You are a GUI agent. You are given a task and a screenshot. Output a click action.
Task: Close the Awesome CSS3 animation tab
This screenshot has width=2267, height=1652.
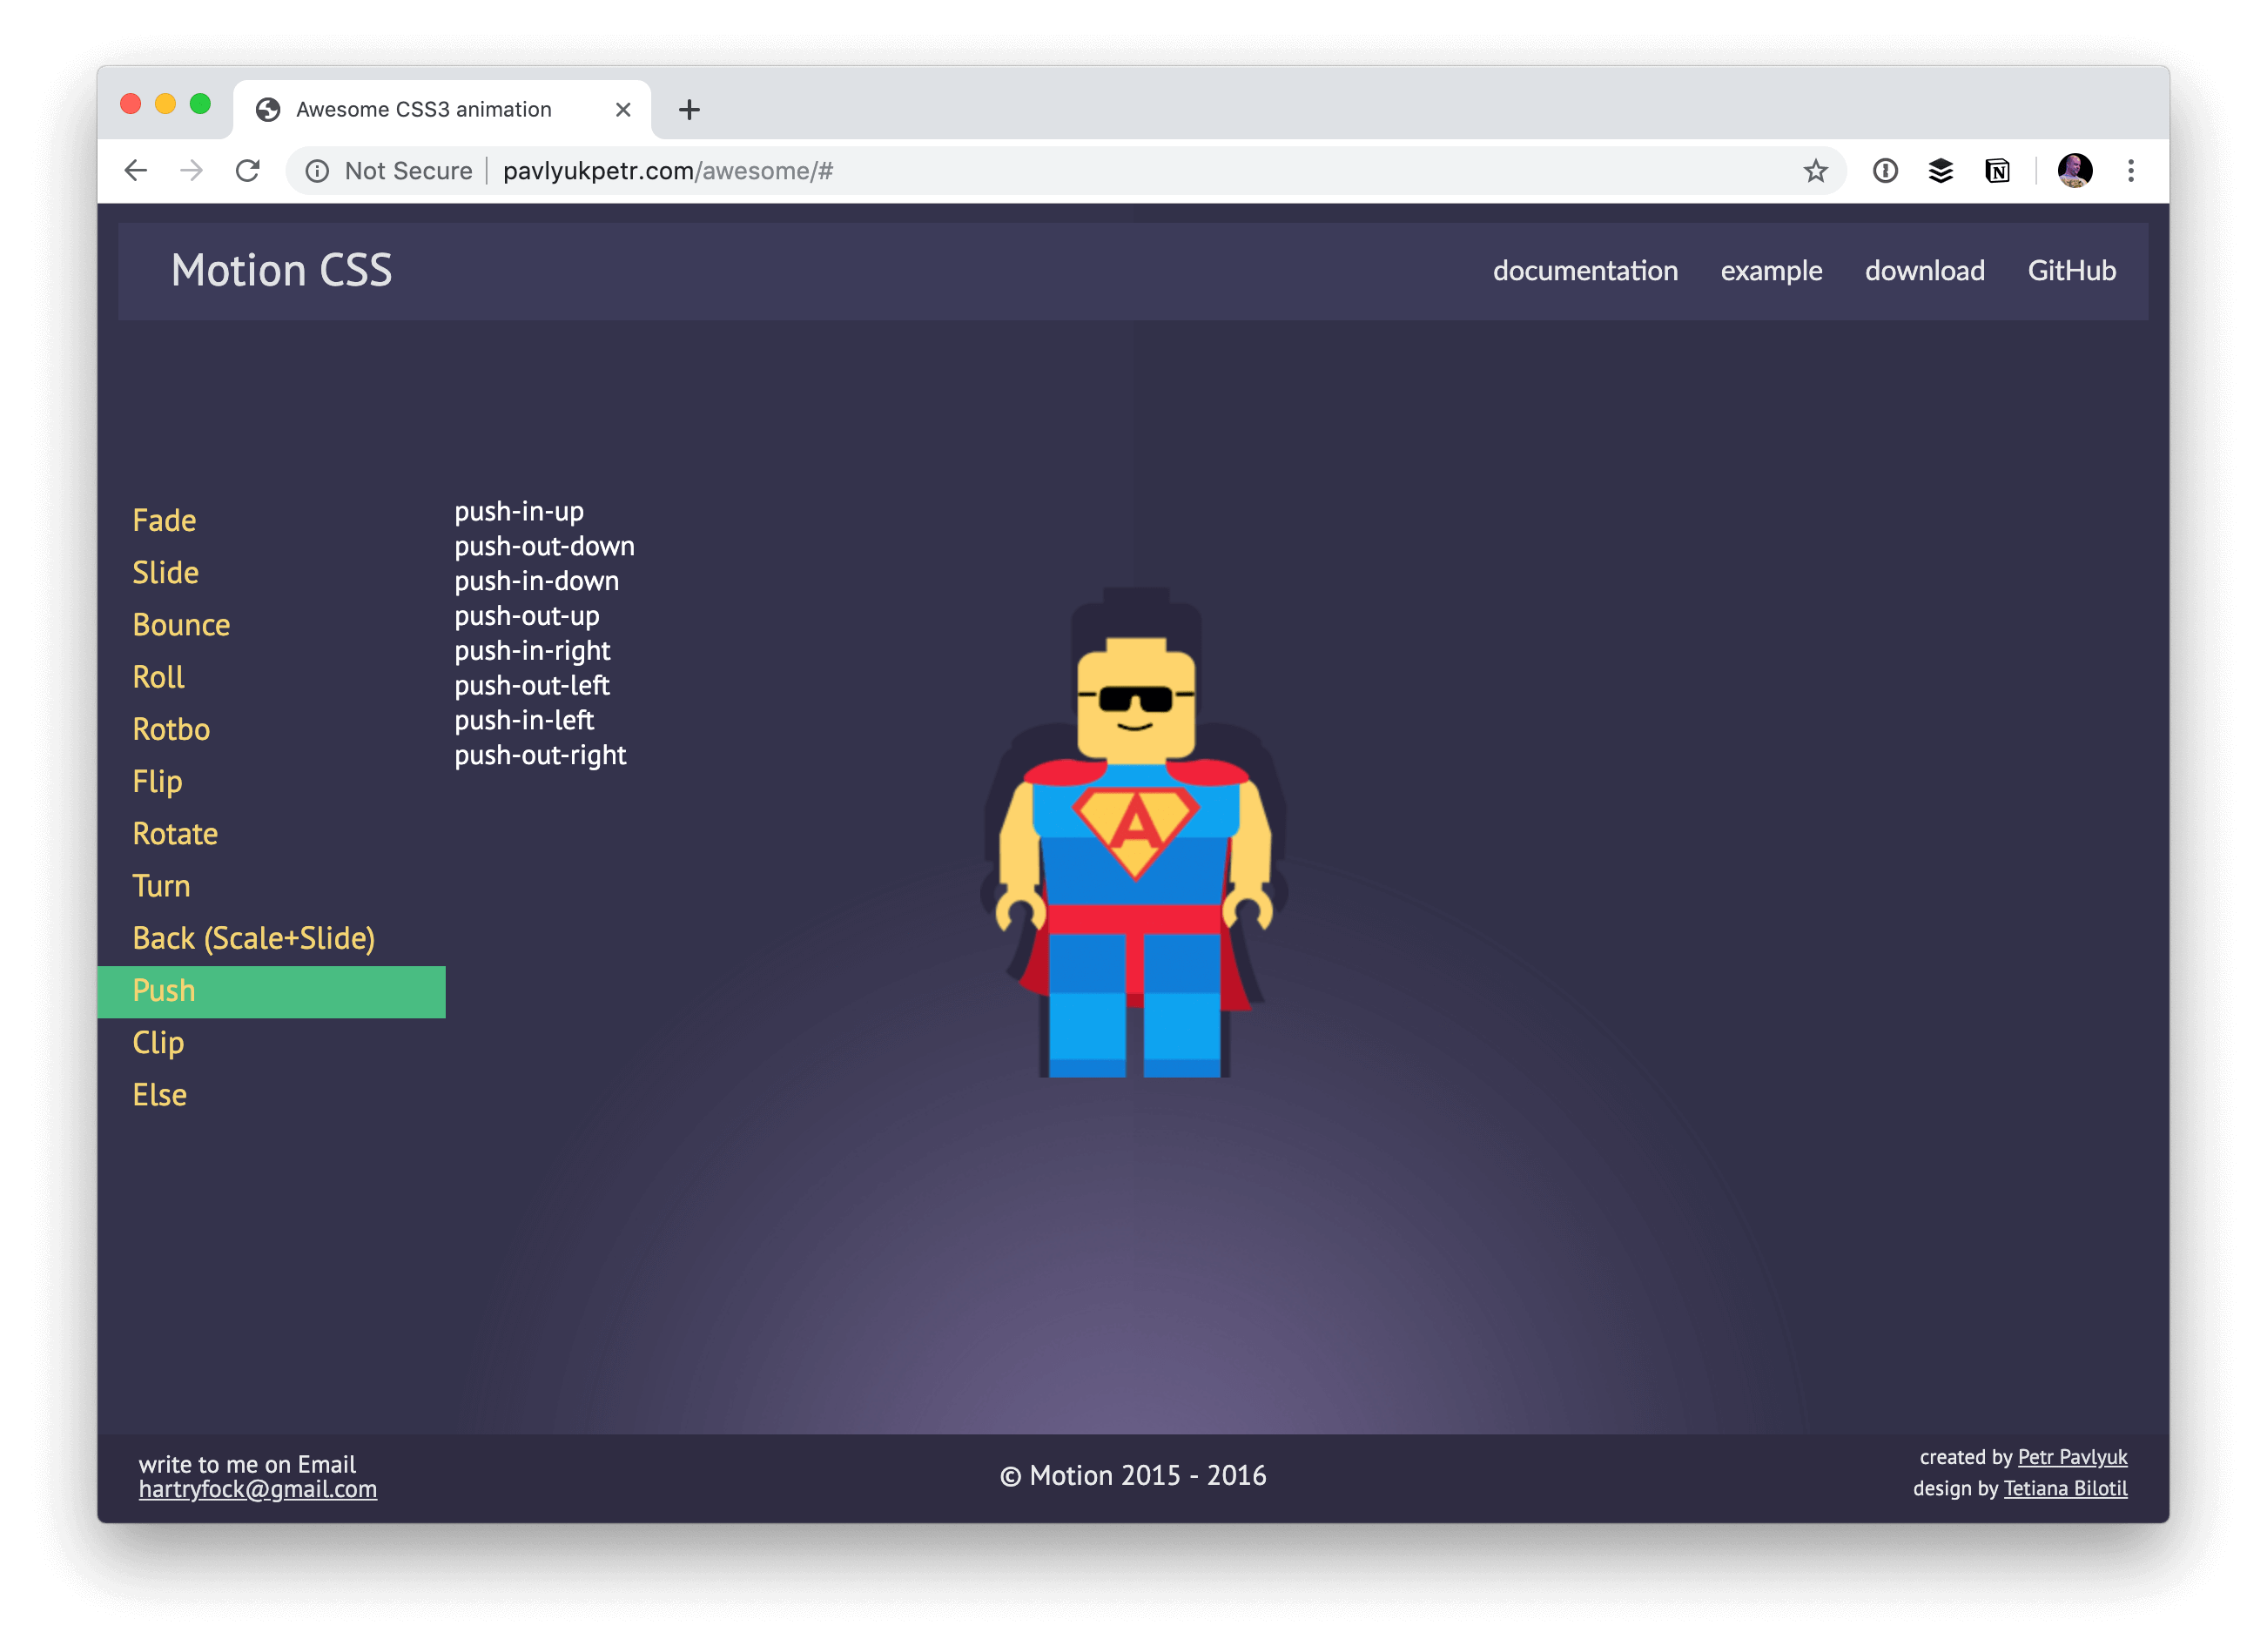pyautogui.click(x=623, y=110)
